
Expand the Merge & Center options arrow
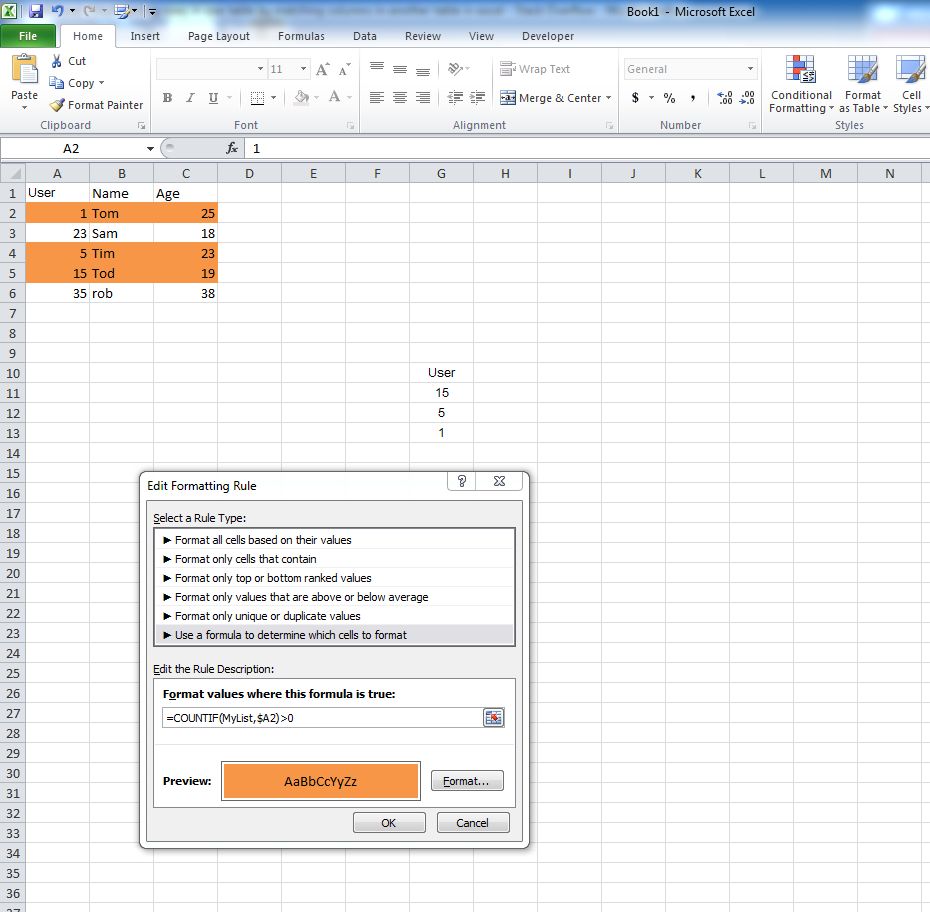[x=609, y=98]
